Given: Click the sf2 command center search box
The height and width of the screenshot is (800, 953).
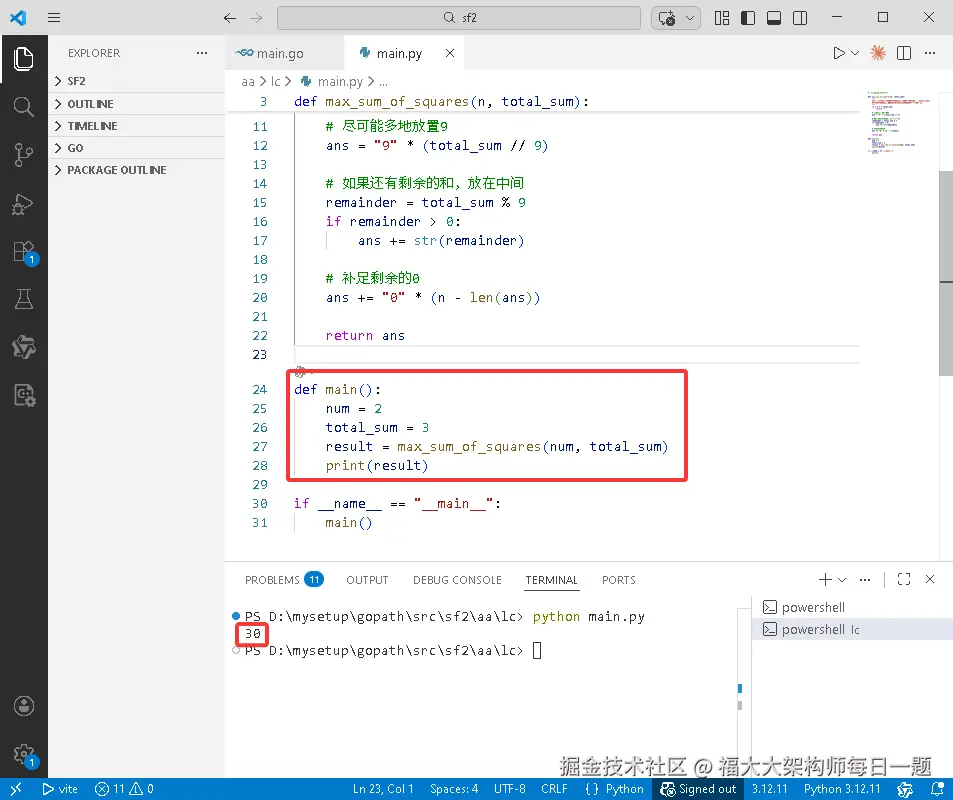Looking at the screenshot, I should [459, 18].
